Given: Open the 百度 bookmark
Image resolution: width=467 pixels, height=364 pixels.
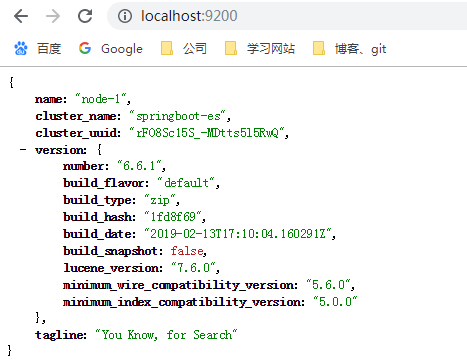Looking at the screenshot, I should pos(38,49).
